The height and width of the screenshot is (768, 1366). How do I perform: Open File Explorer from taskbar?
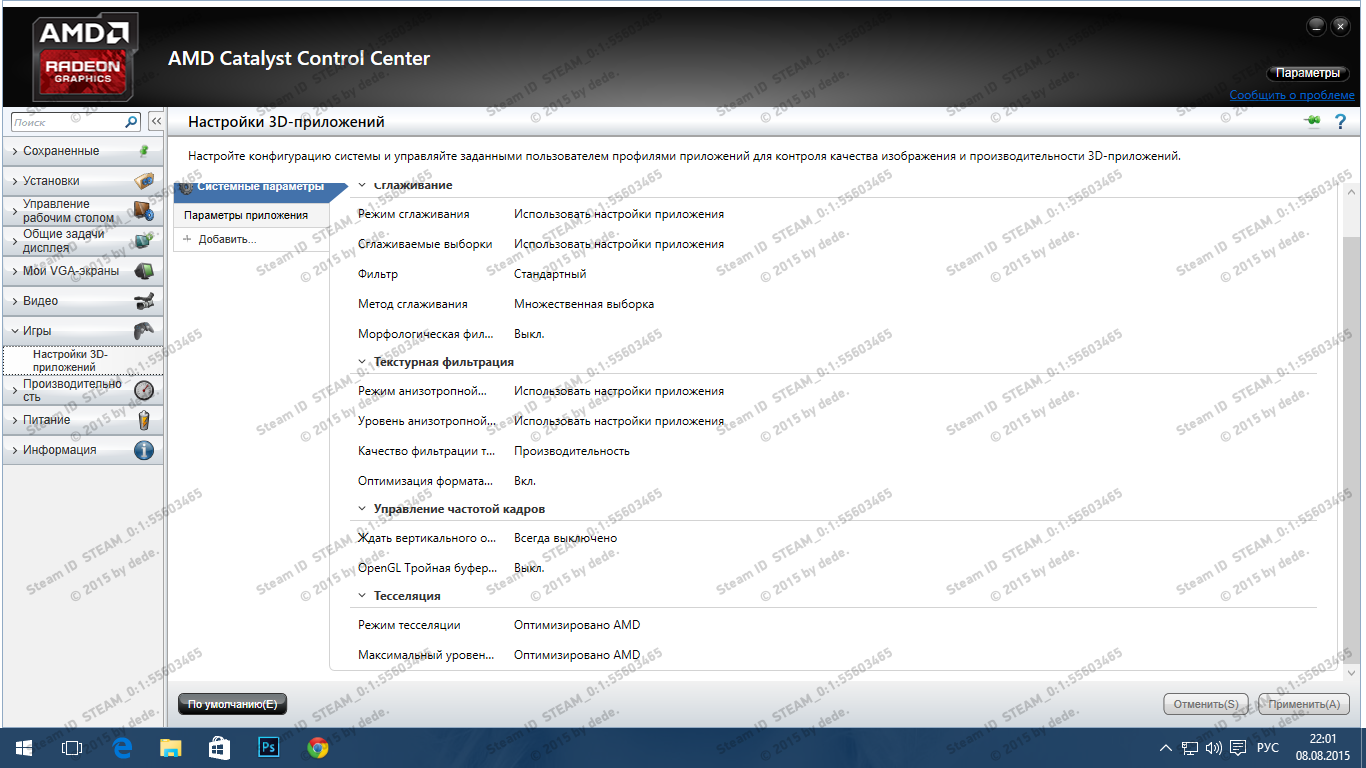click(171, 747)
